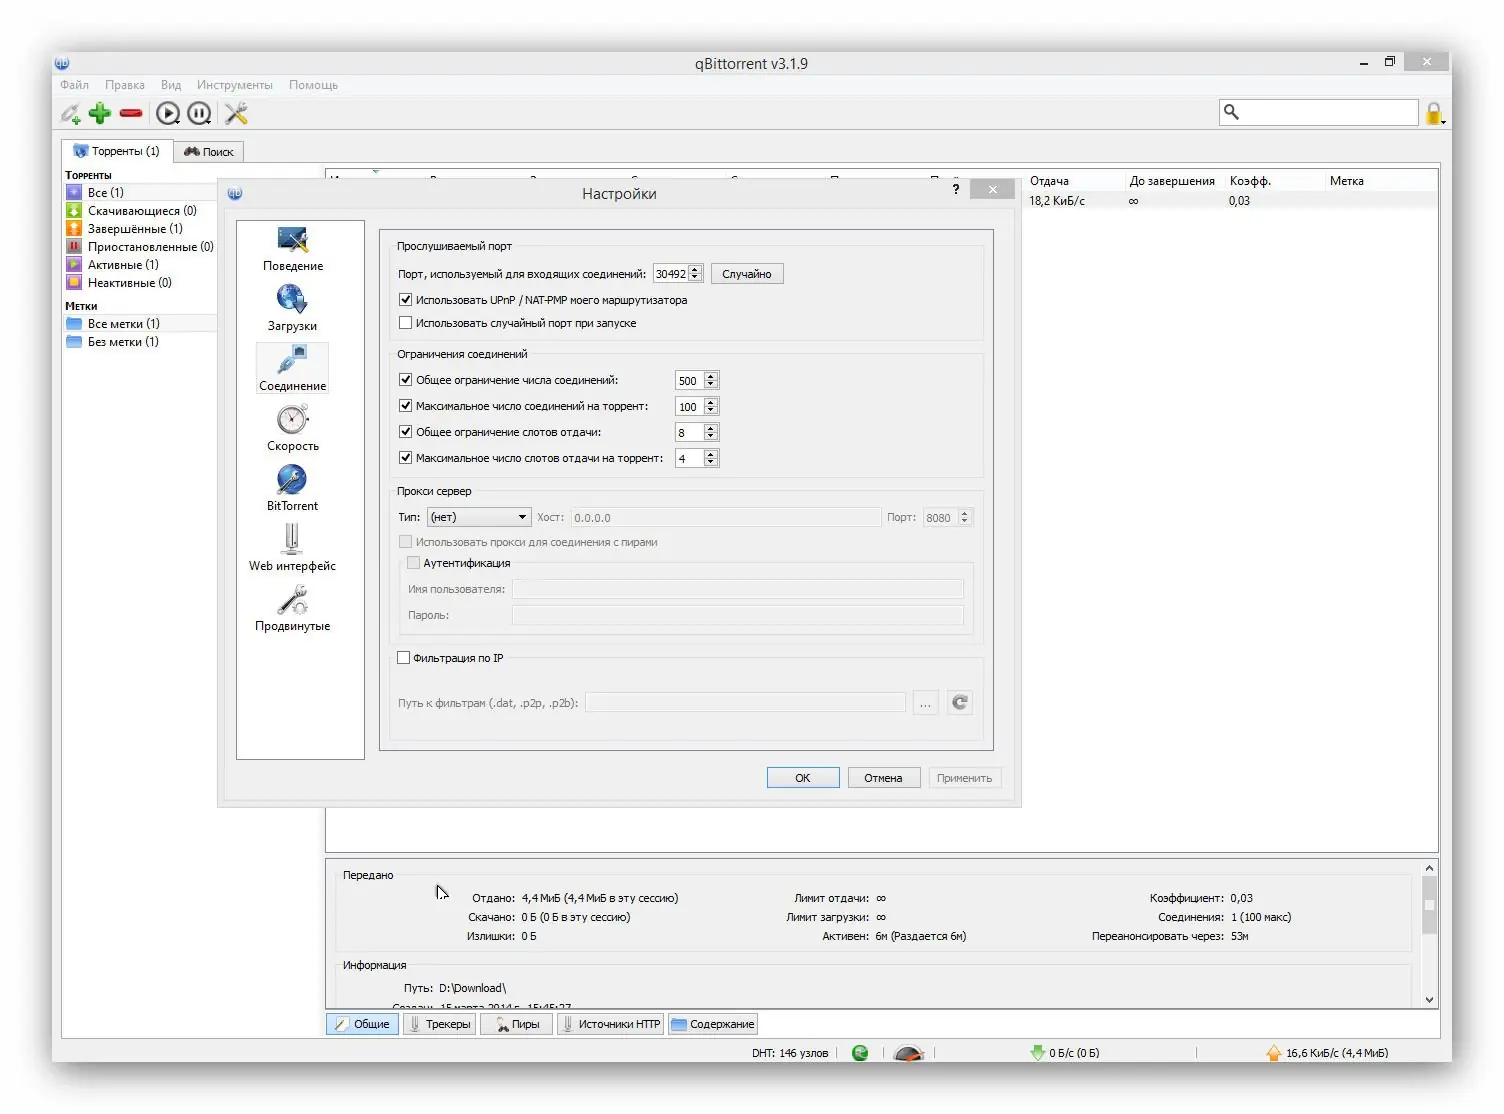1504x1114 pixels.
Task: Click the lock icon beside the search box
Action: 1434,114
